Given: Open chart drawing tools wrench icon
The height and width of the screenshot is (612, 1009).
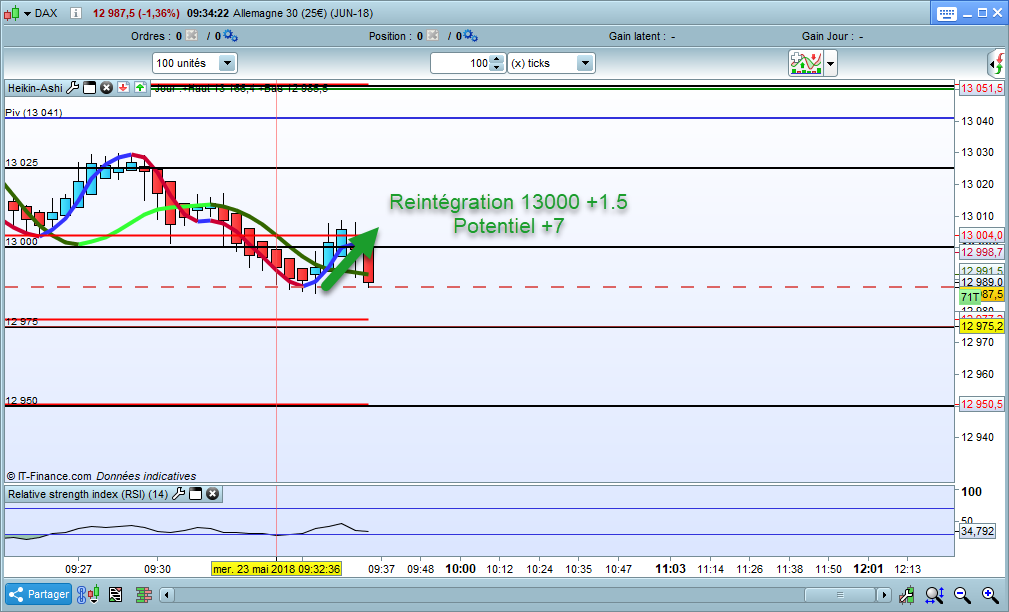Looking at the screenshot, I should [x=907, y=595].
